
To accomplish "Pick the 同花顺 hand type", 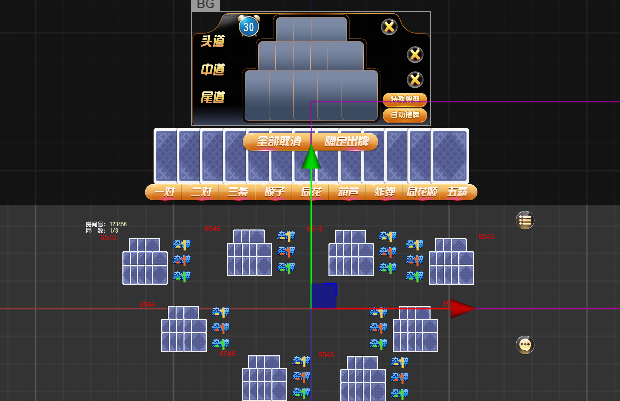I will (422, 192).
